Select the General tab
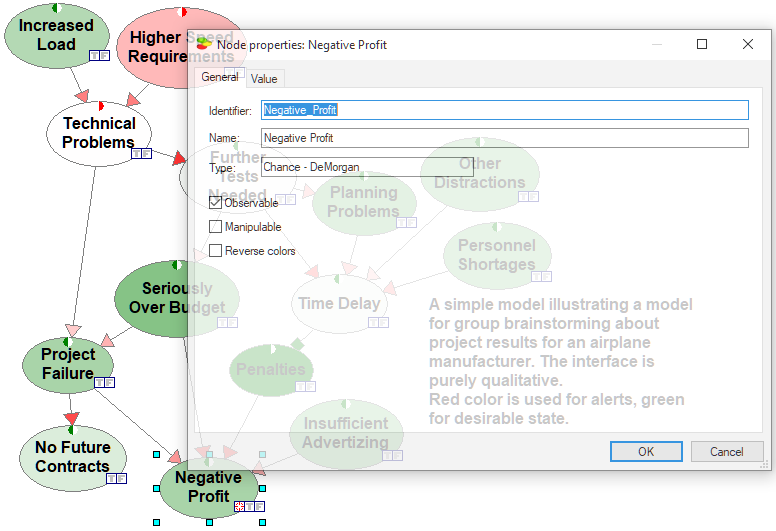Screen dimensions: 776x531 [x=220, y=77]
